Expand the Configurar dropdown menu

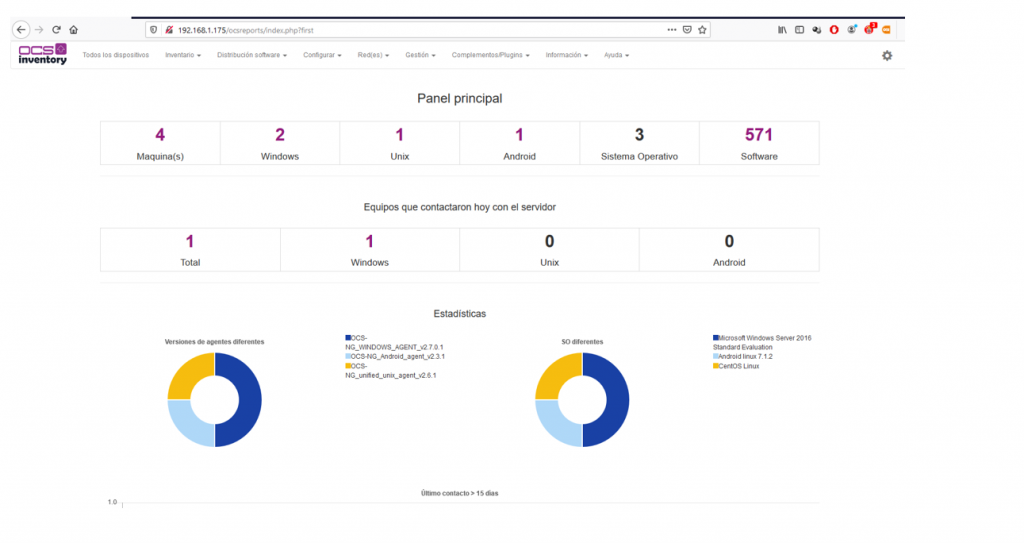(322, 56)
